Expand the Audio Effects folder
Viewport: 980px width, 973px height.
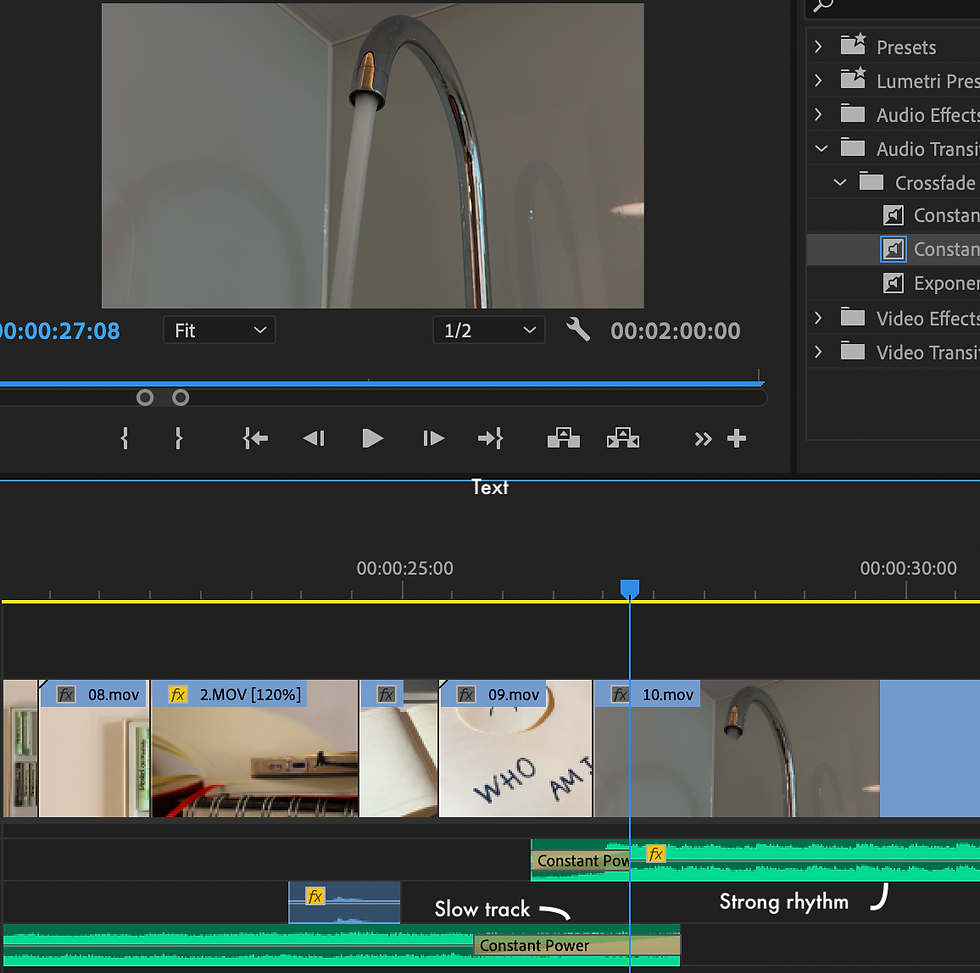tap(818, 114)
